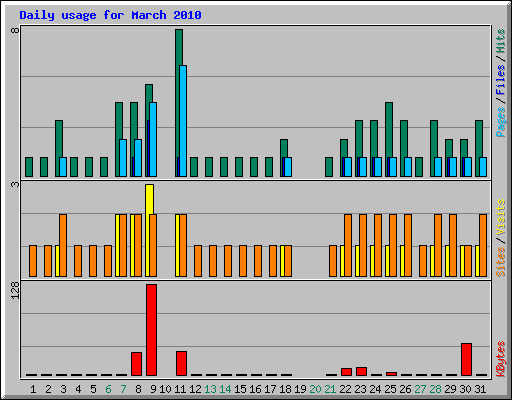
Task: Click the 'KBytes' legend label
Action: coord(500,359)
